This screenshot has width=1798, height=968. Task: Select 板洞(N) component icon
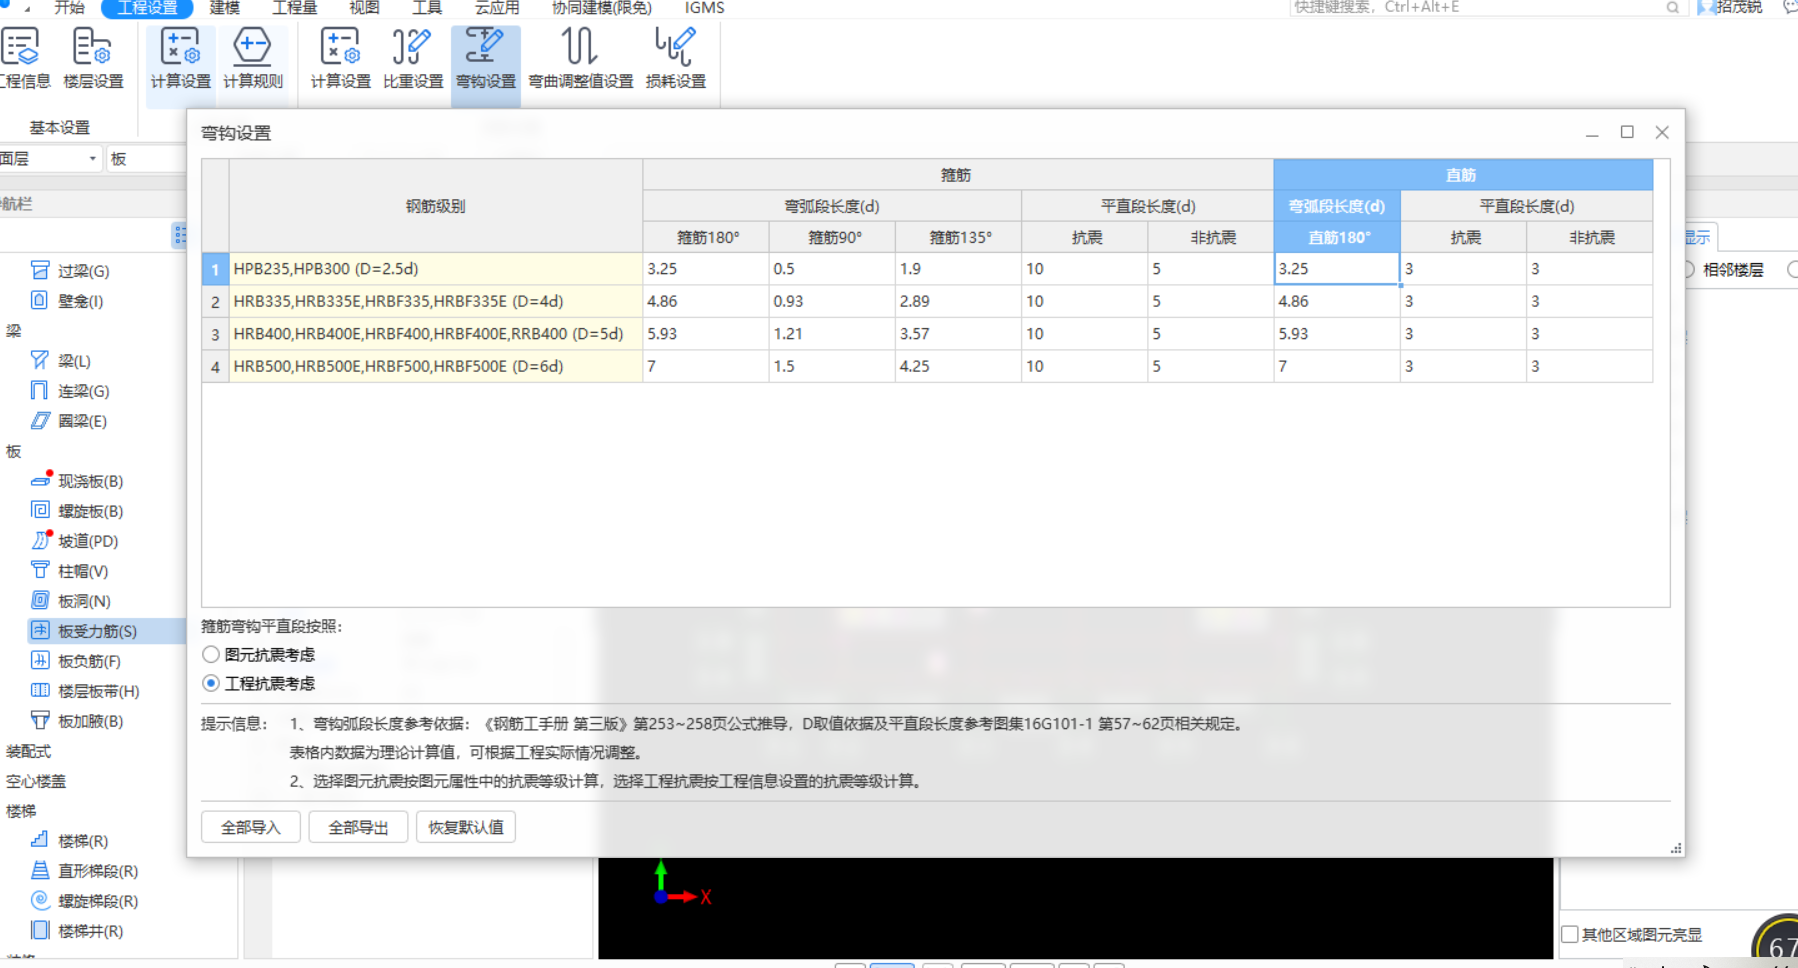point(40,600)
